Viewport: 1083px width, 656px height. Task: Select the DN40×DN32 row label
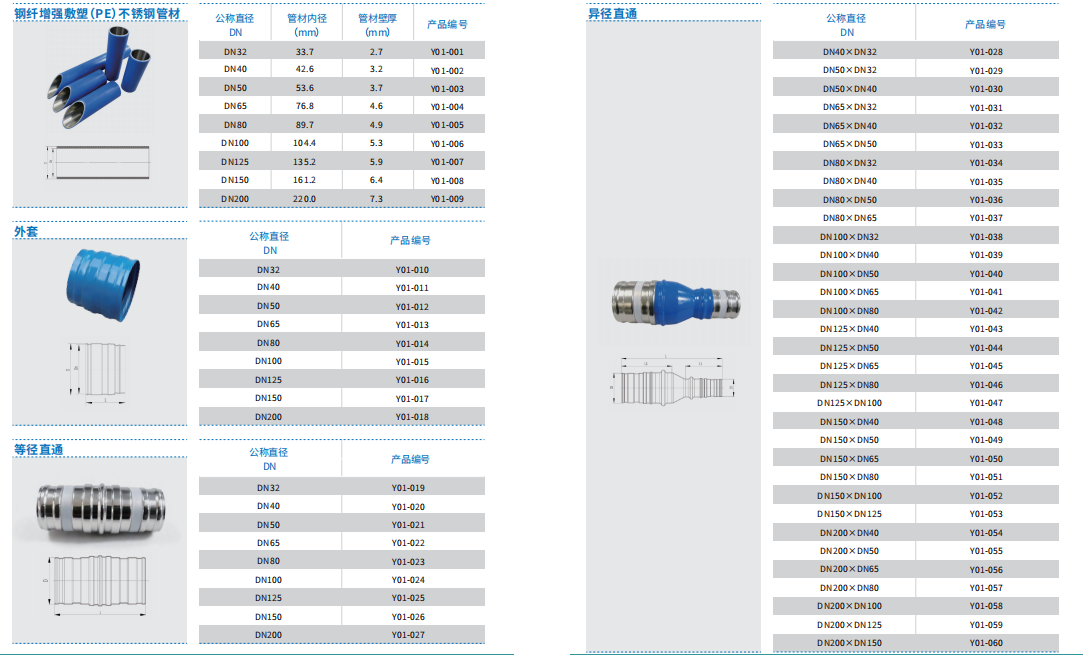849,52
